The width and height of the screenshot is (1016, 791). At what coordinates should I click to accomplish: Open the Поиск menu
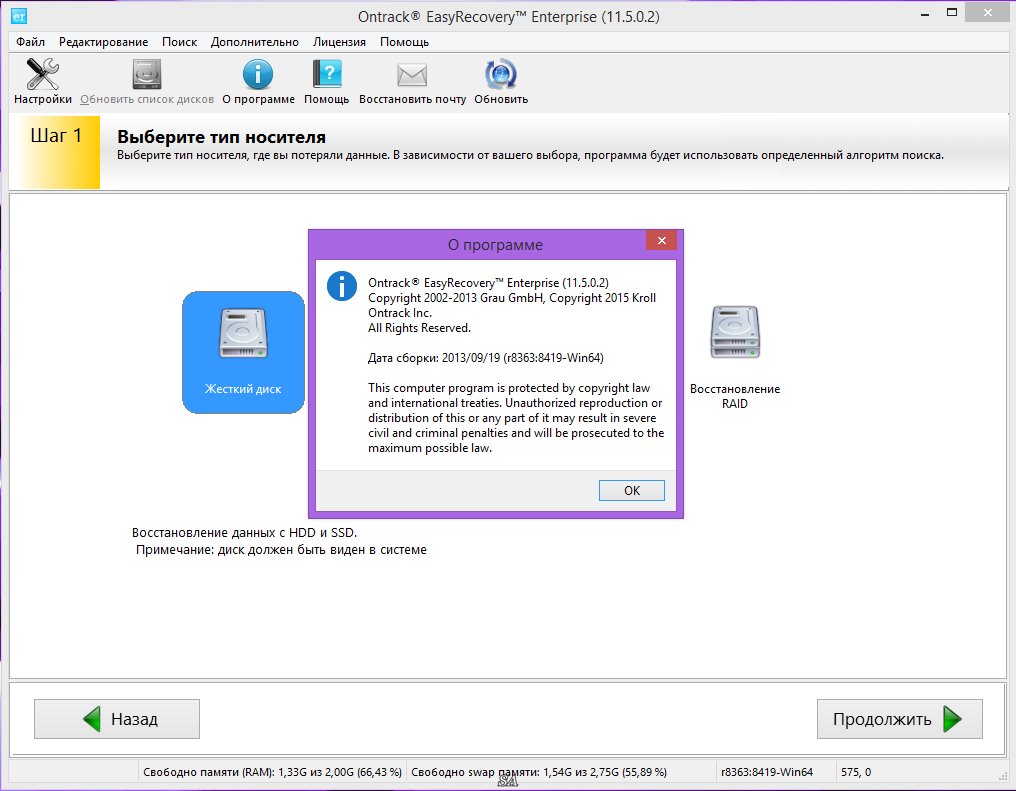[x=179, y=42]
